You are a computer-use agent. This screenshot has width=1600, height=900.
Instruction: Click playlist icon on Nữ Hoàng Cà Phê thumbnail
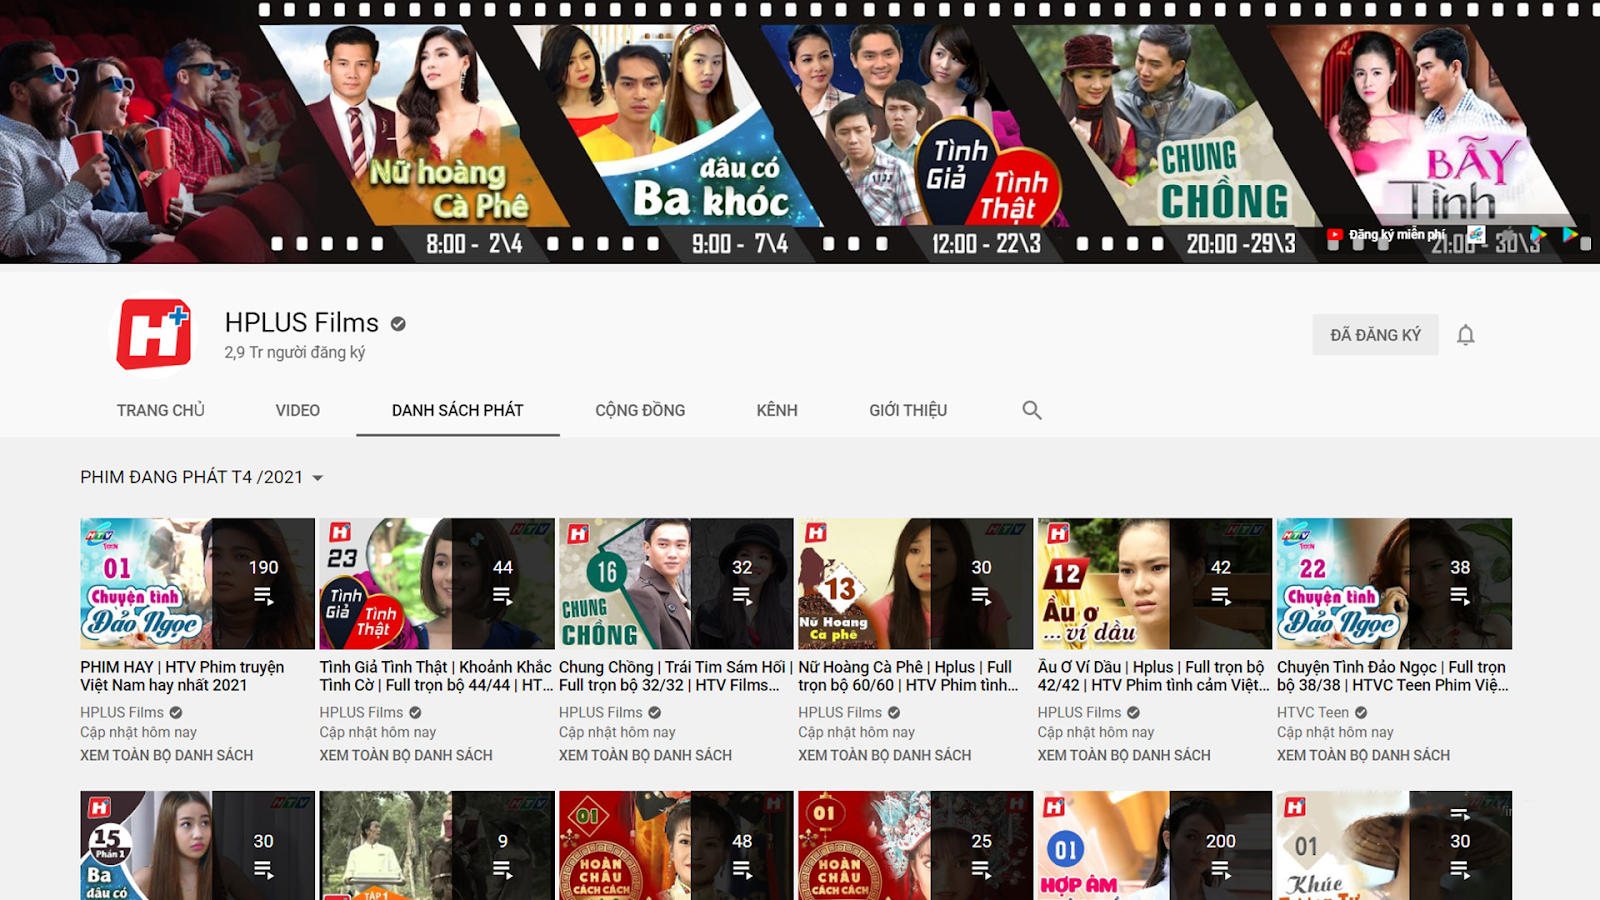click(981, 596)
